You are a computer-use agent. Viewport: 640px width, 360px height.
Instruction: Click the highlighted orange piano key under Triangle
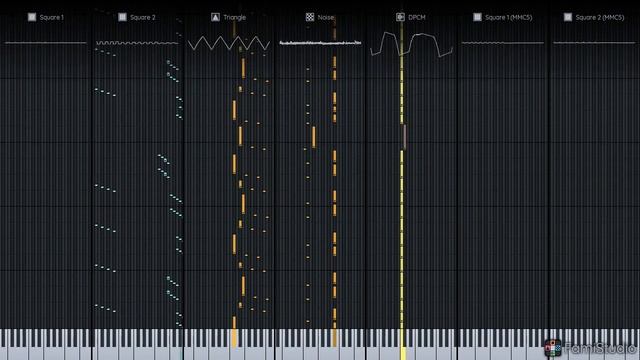point(234,338)
